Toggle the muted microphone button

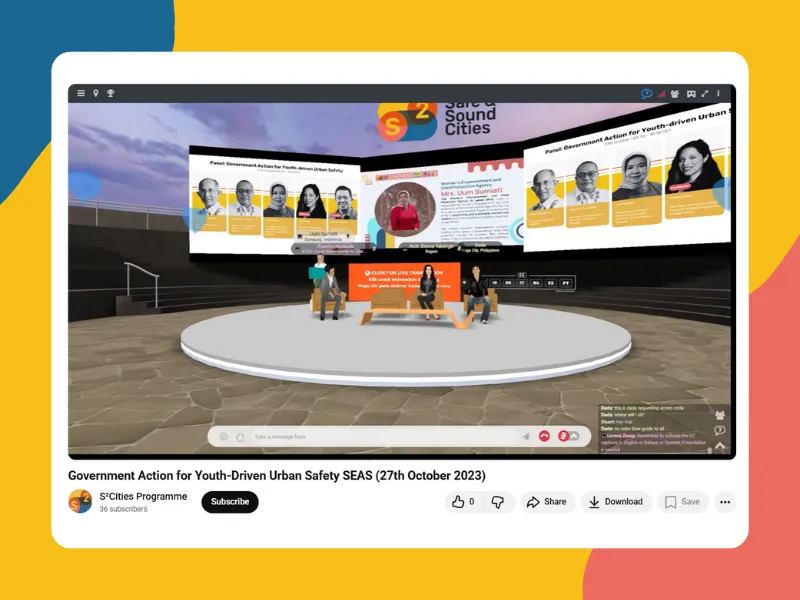point(563,436)
